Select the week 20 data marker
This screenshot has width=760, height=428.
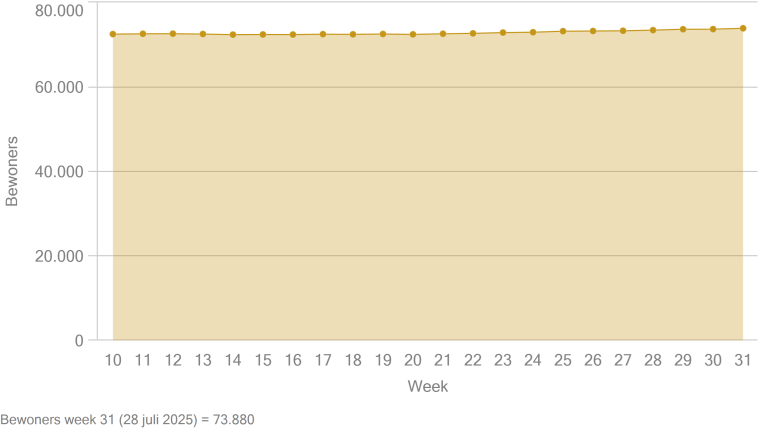(413, 34)
